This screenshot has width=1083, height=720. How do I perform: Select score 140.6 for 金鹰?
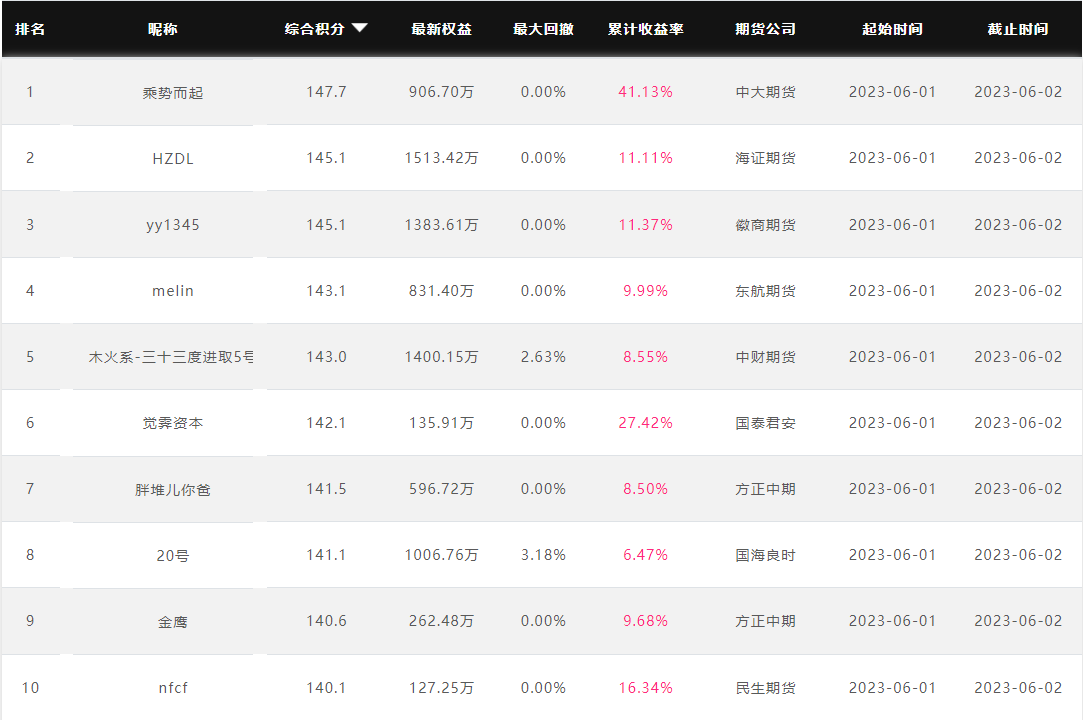(x=326, y=620)
